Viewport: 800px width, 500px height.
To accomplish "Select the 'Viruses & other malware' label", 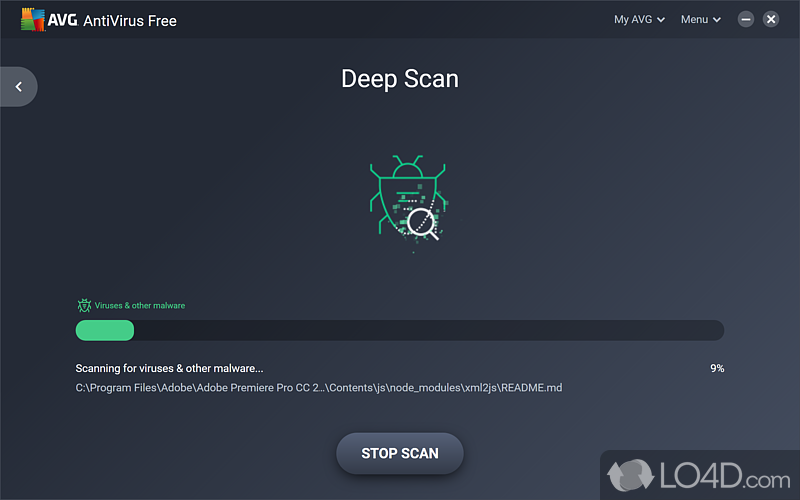I will pos(140,306).
